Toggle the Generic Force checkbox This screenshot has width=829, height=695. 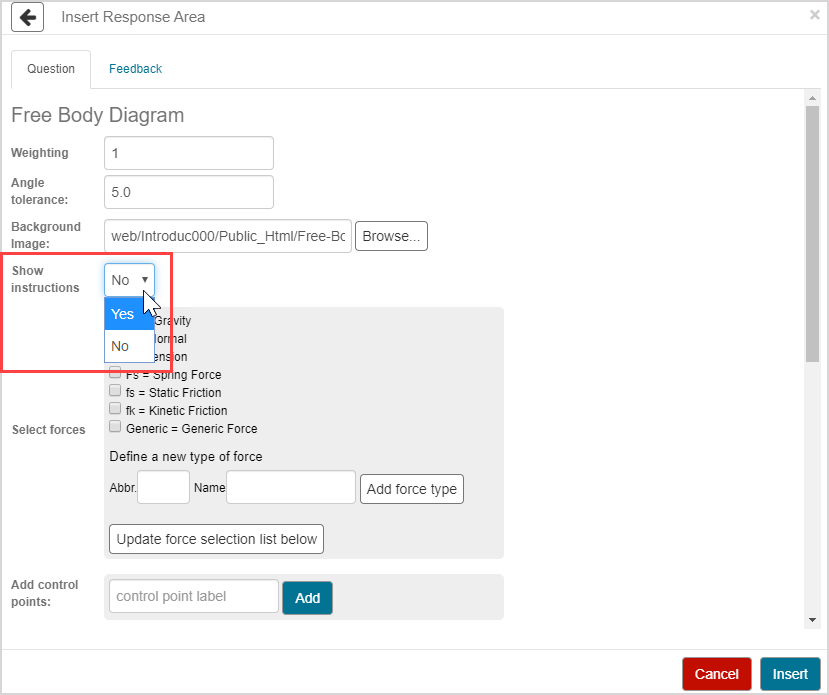(115, 427)
